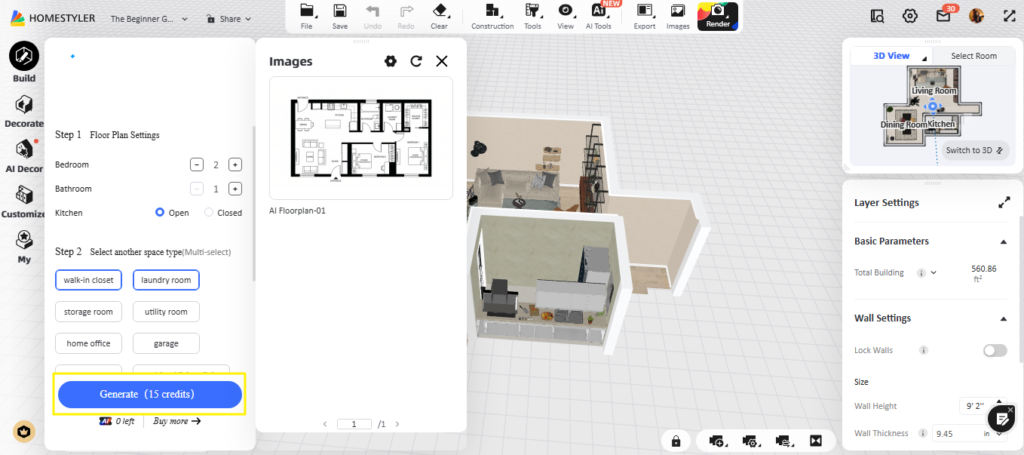Open the messages inbox with 30 badge

tap(943, 16)
